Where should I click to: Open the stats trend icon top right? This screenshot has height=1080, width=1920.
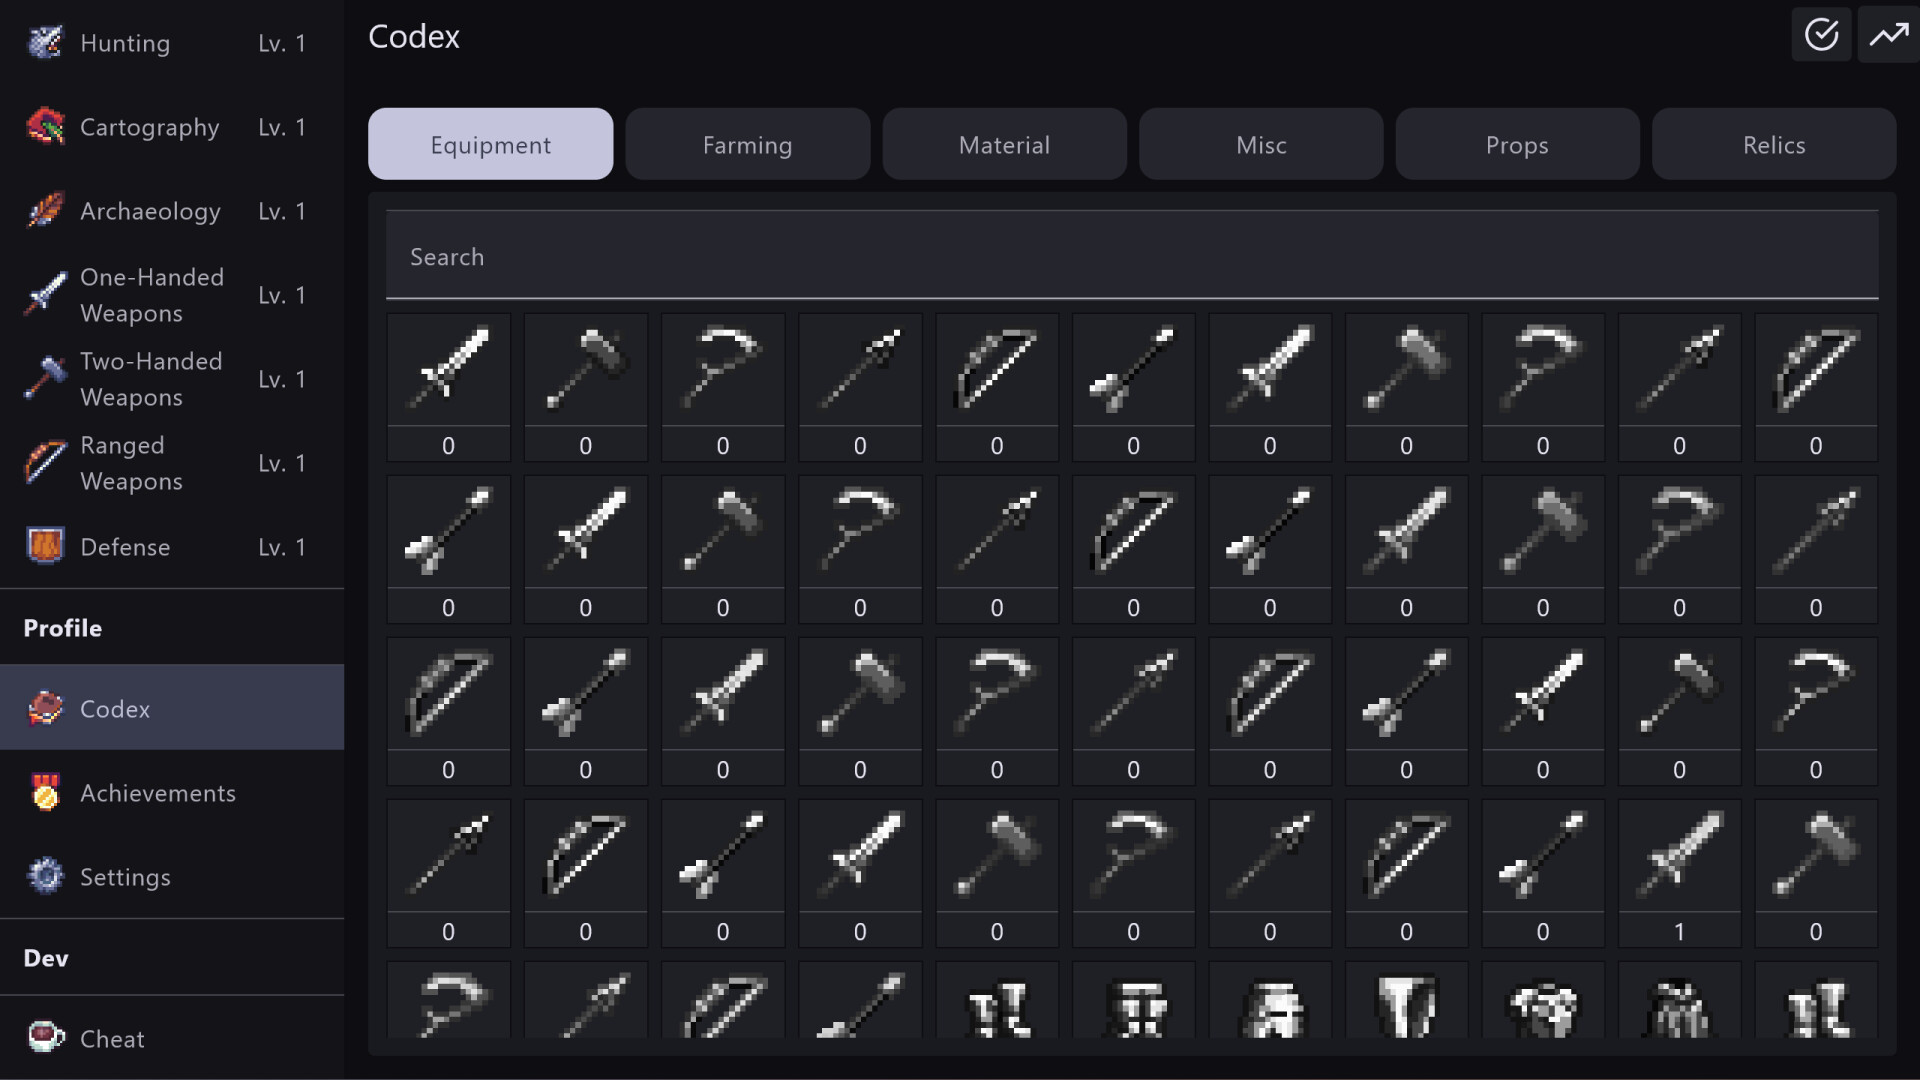[1888, 34]
